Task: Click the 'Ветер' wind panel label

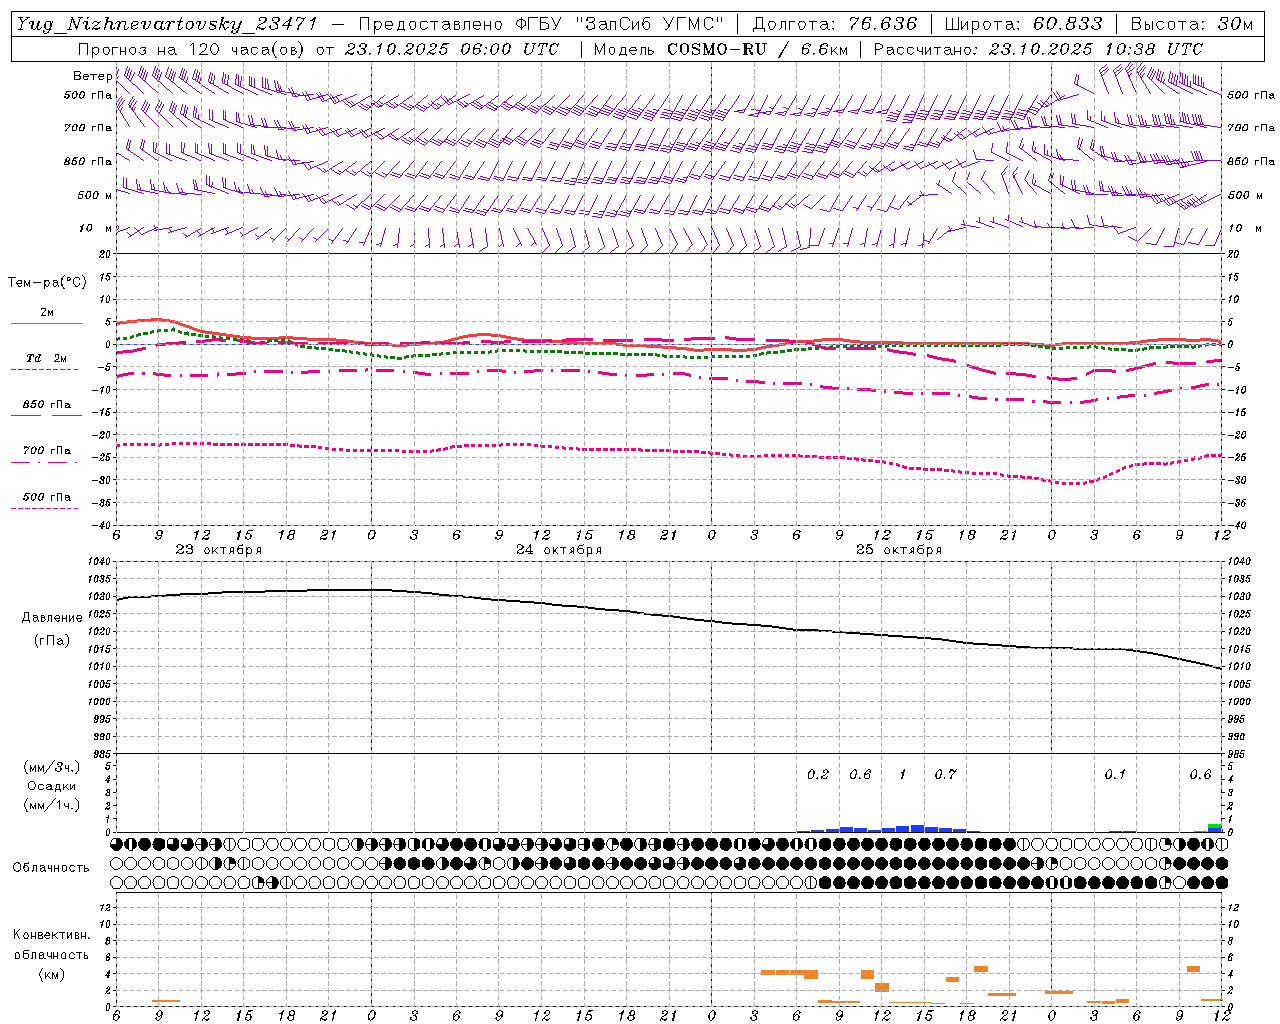Action: 92,76
